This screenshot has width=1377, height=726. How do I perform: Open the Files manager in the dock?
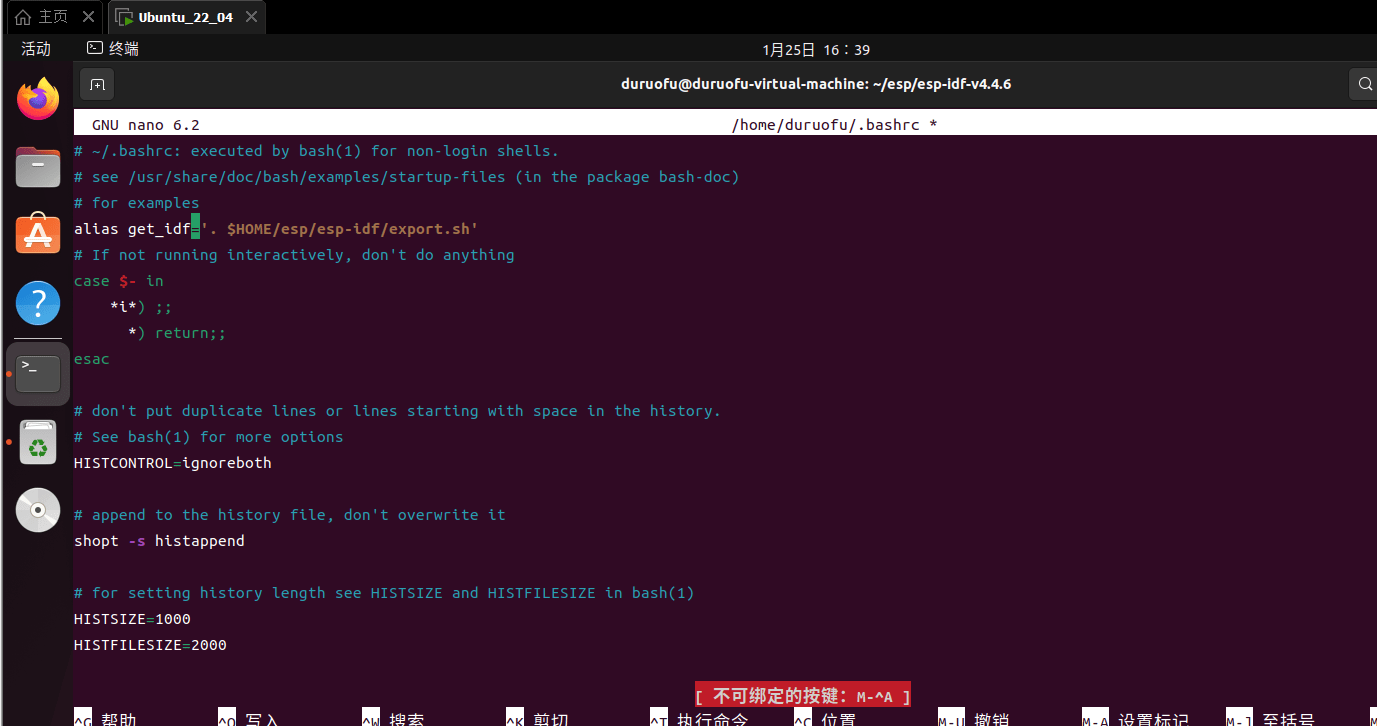click(x=38, y=166)
